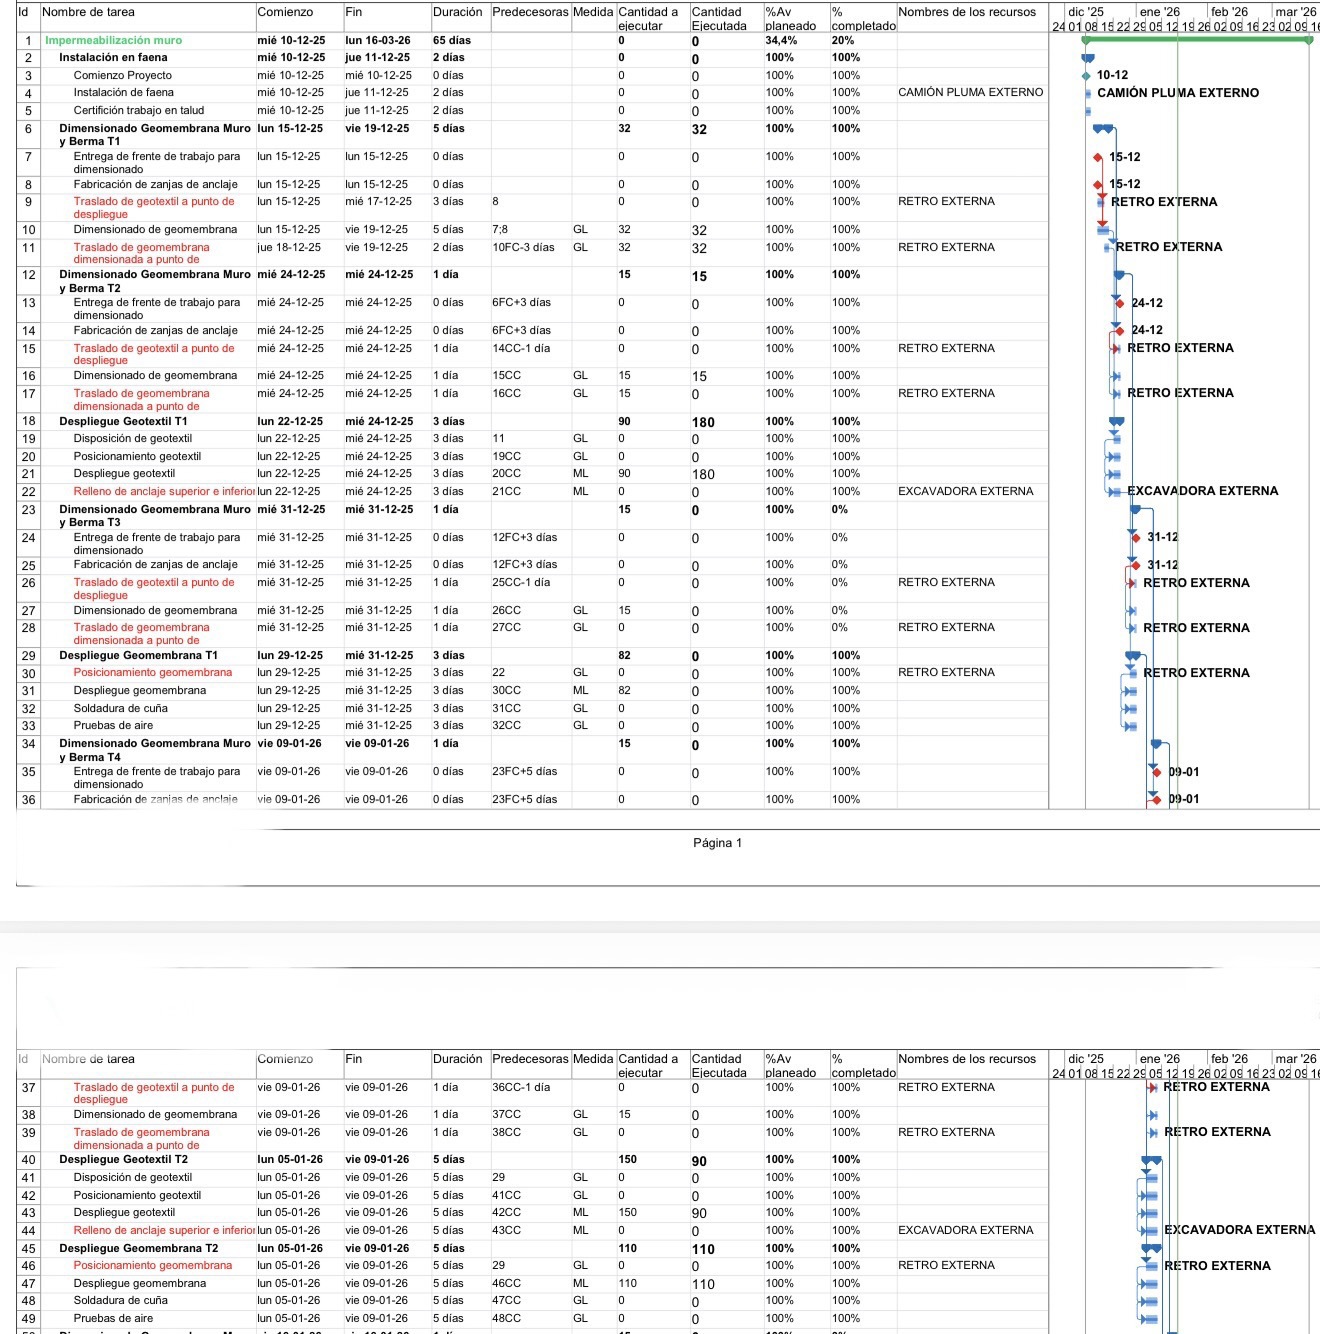Screen dimensions: 1320x1334
Task: Click predecessor cell '23FC+5 días' in row 35
Action: (x=525, y=772)
